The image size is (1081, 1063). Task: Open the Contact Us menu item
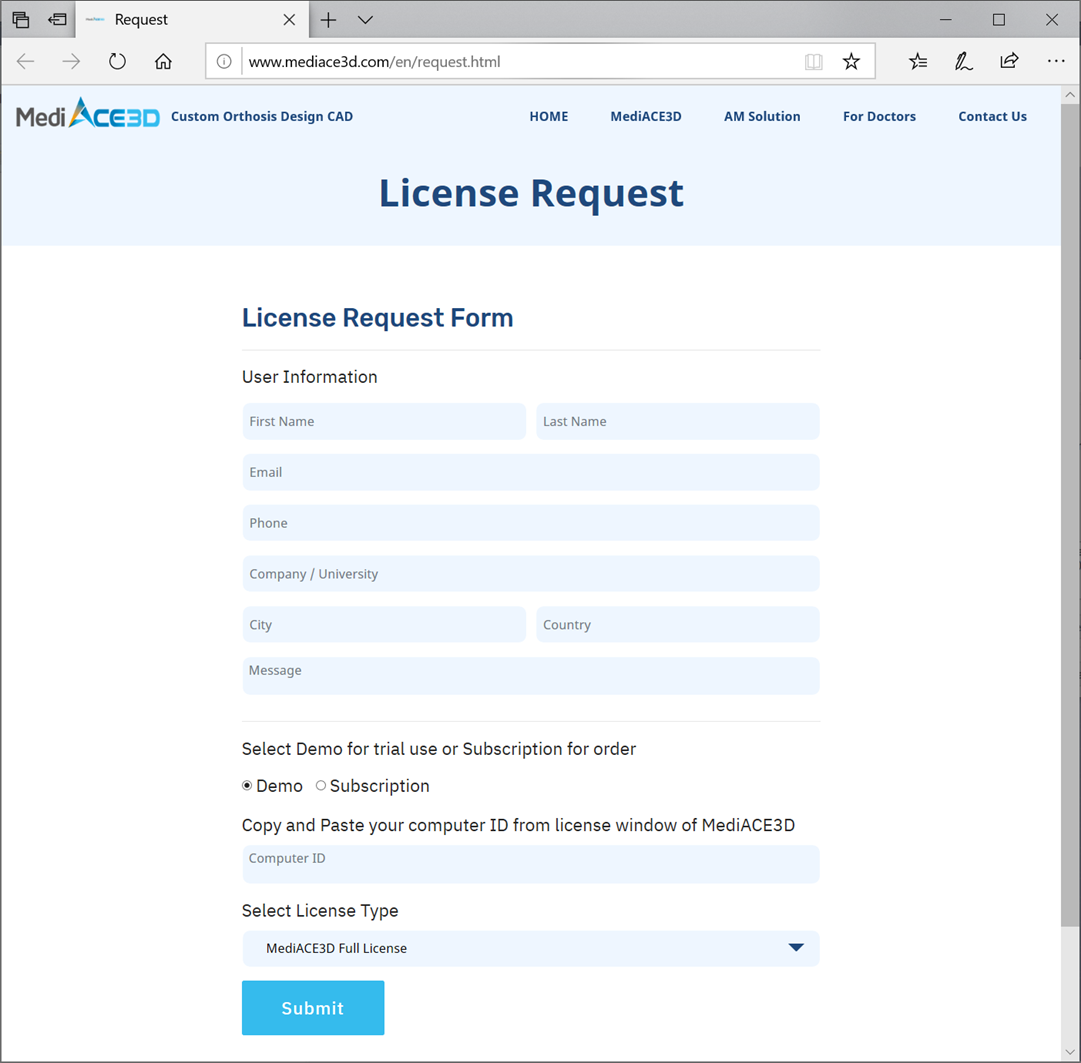pyautogui.click(x=992, y=117)
